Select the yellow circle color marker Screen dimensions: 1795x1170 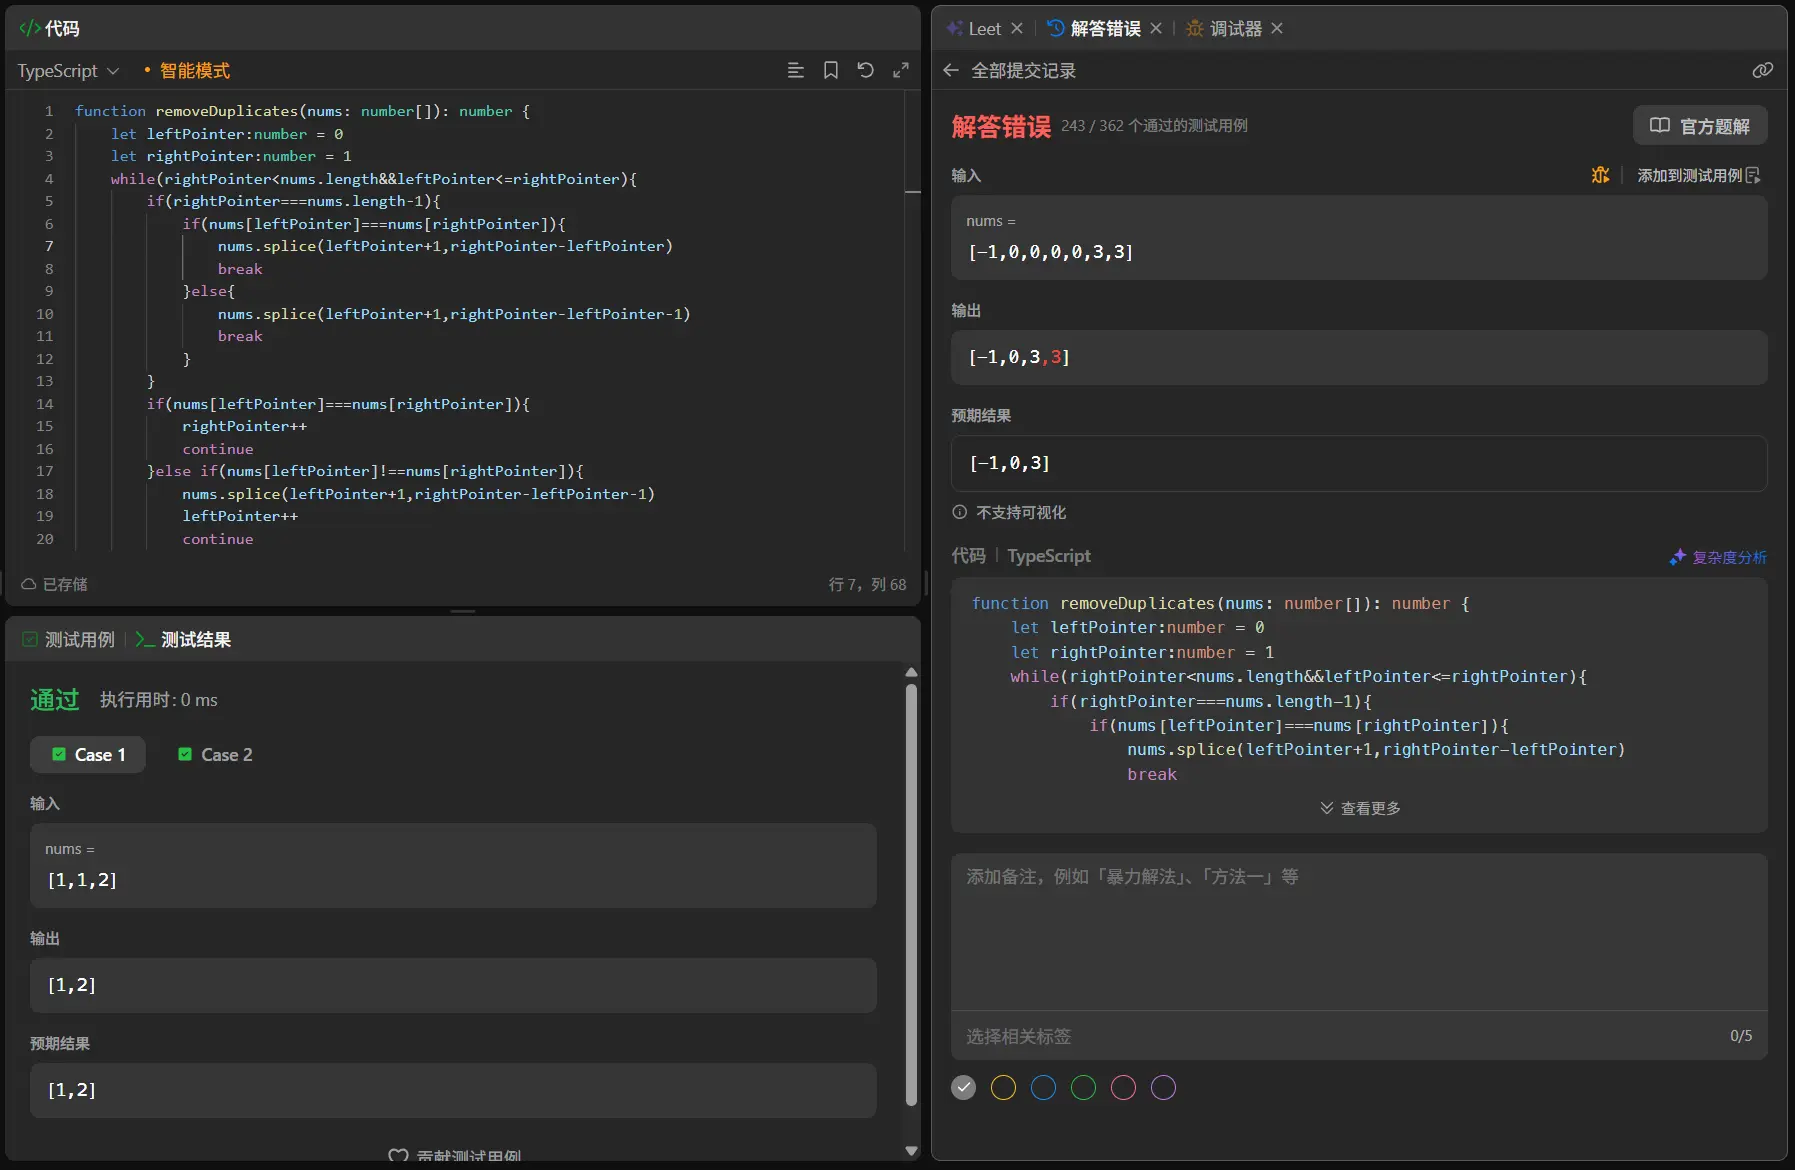point(1003,1087)
